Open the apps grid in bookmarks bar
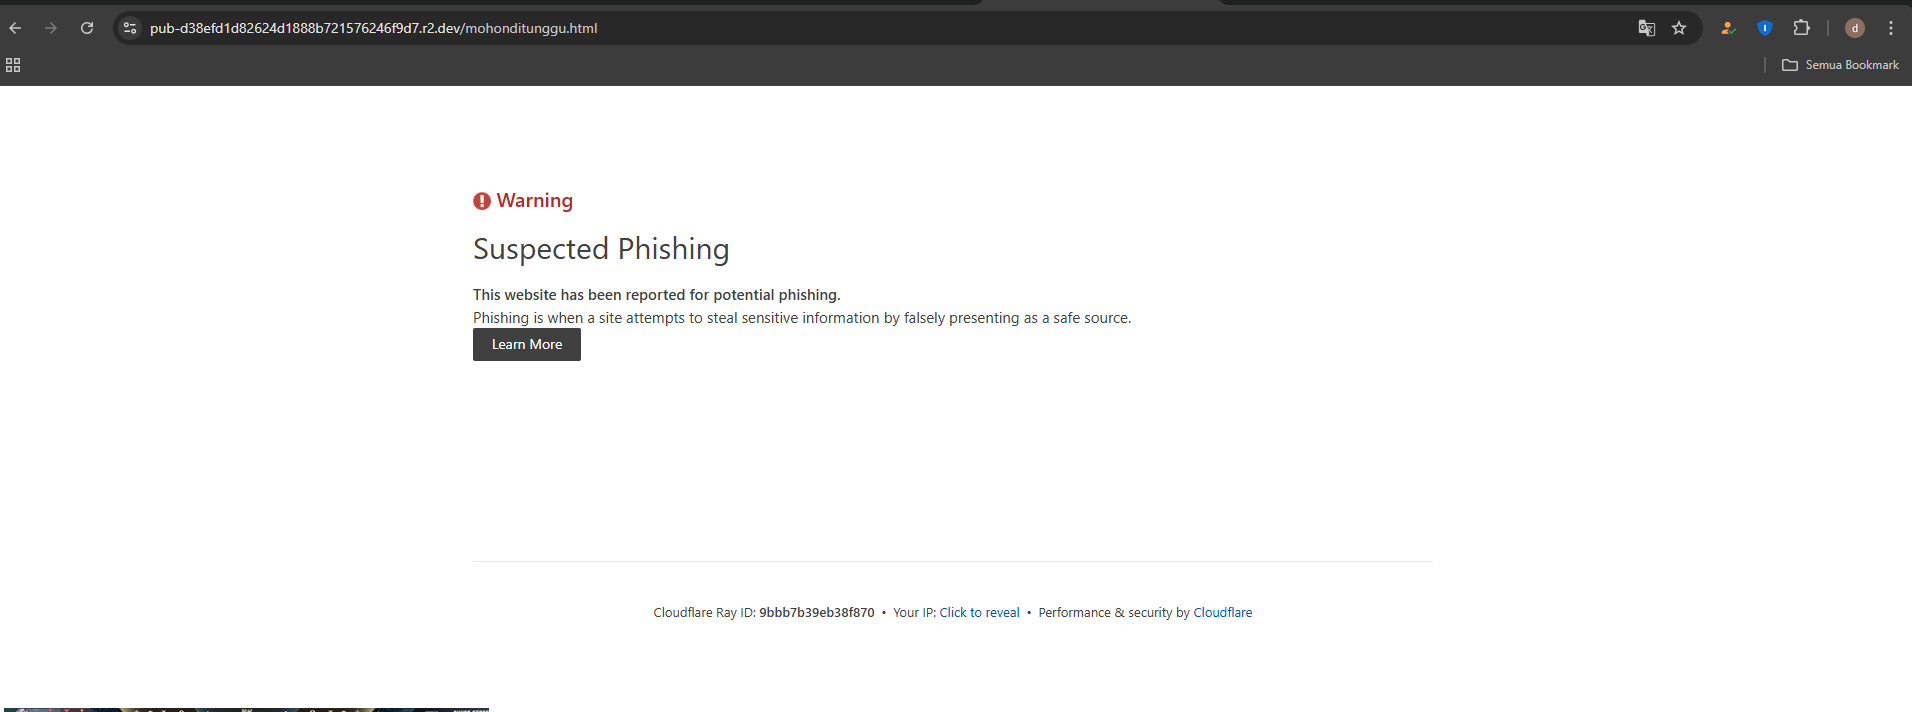The height and width of the screenshot is (712, 1912). point(13,65)
